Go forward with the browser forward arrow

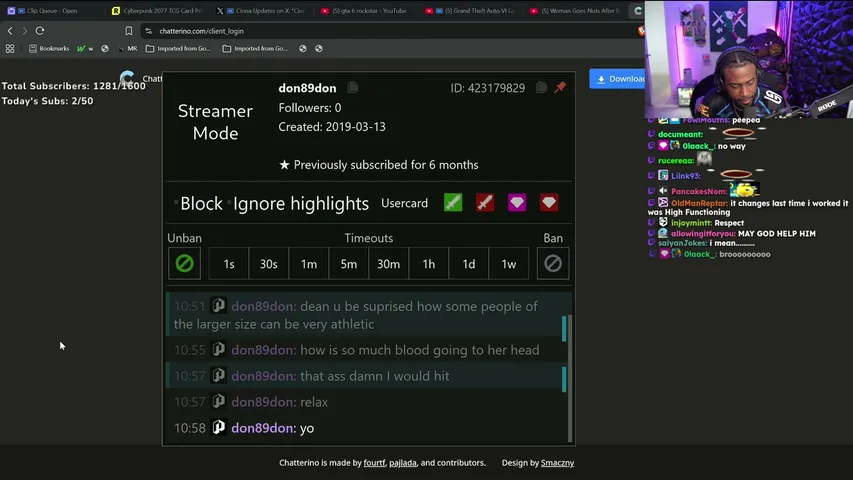pos(24,31)
